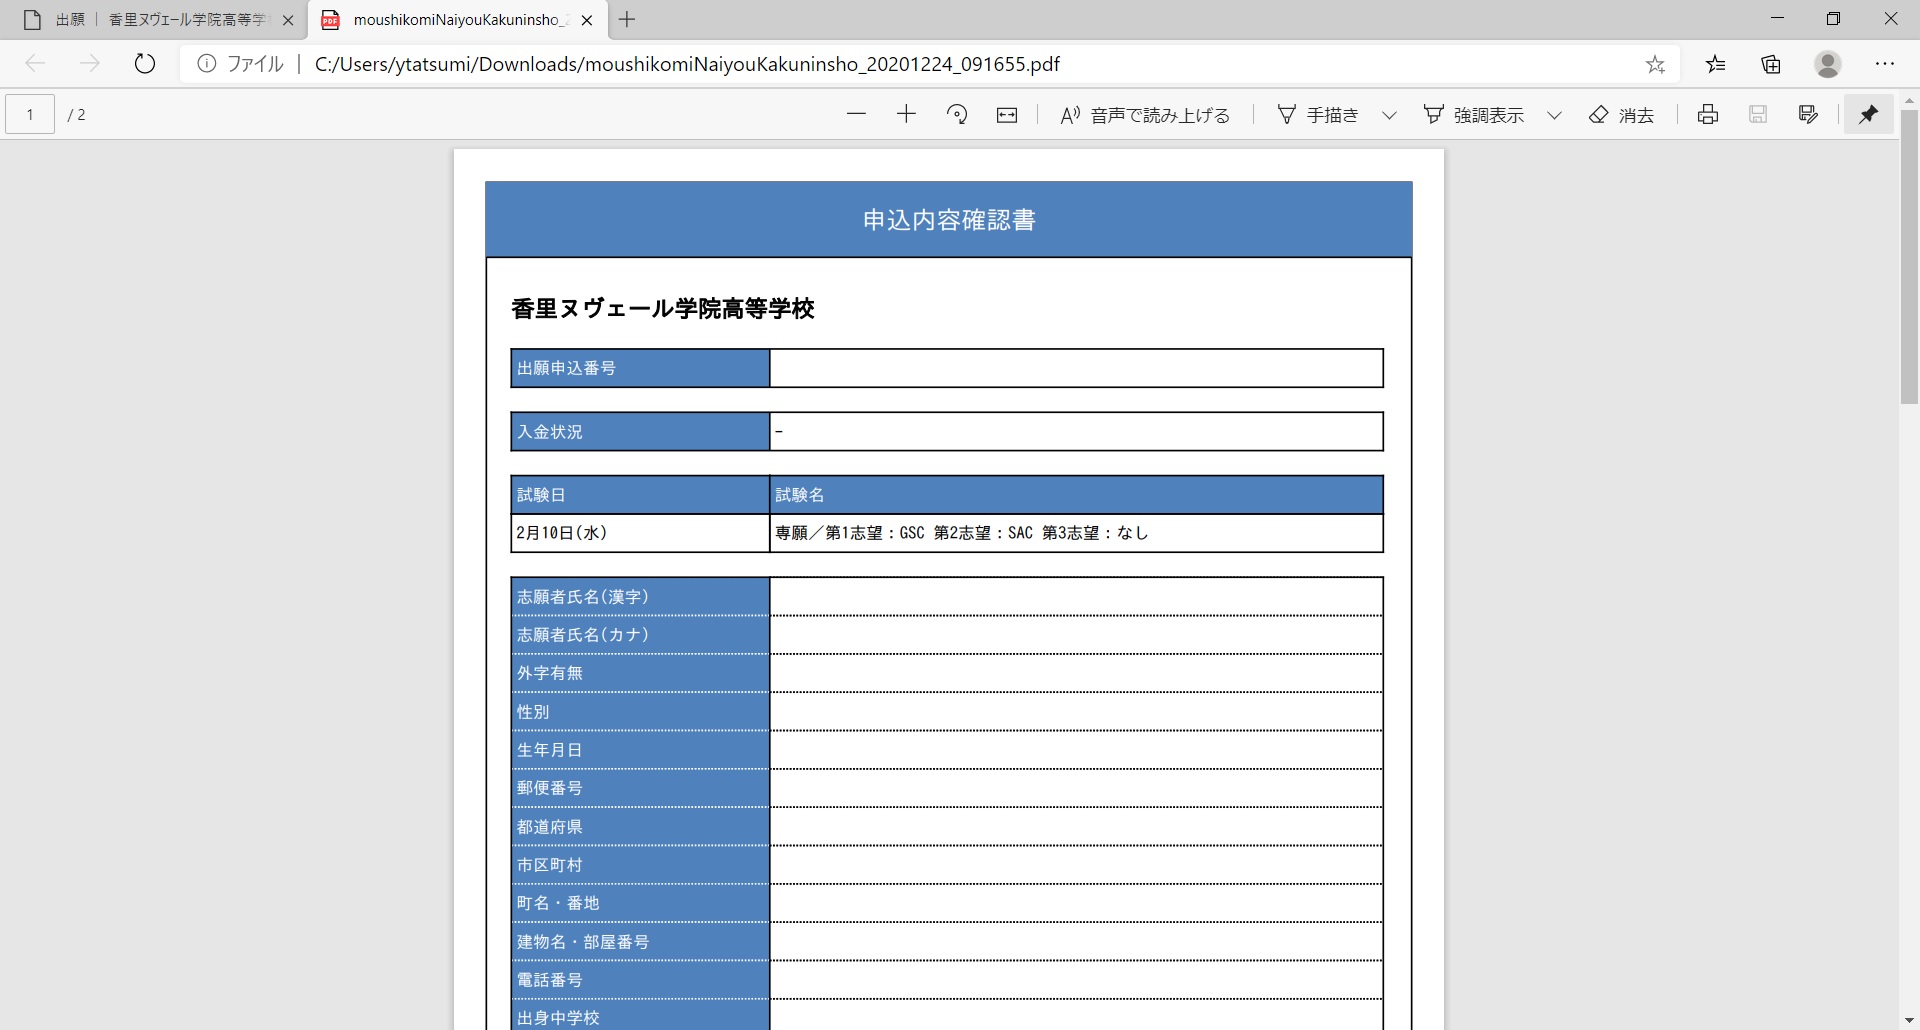This screenshot has width=1920, height=1030.
Task: Click the 2月10日(水) exam date cell
Action: (x=640, y=533)
